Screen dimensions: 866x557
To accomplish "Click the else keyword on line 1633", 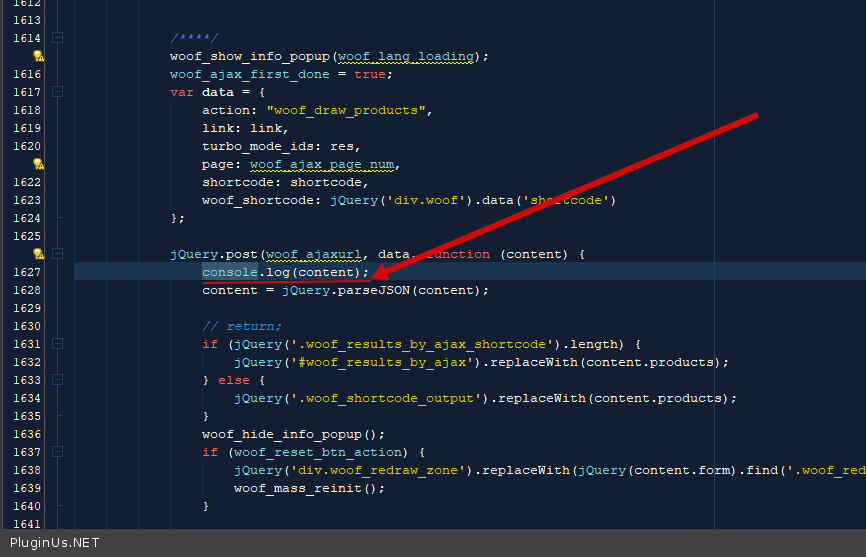I will click(234, 380).
